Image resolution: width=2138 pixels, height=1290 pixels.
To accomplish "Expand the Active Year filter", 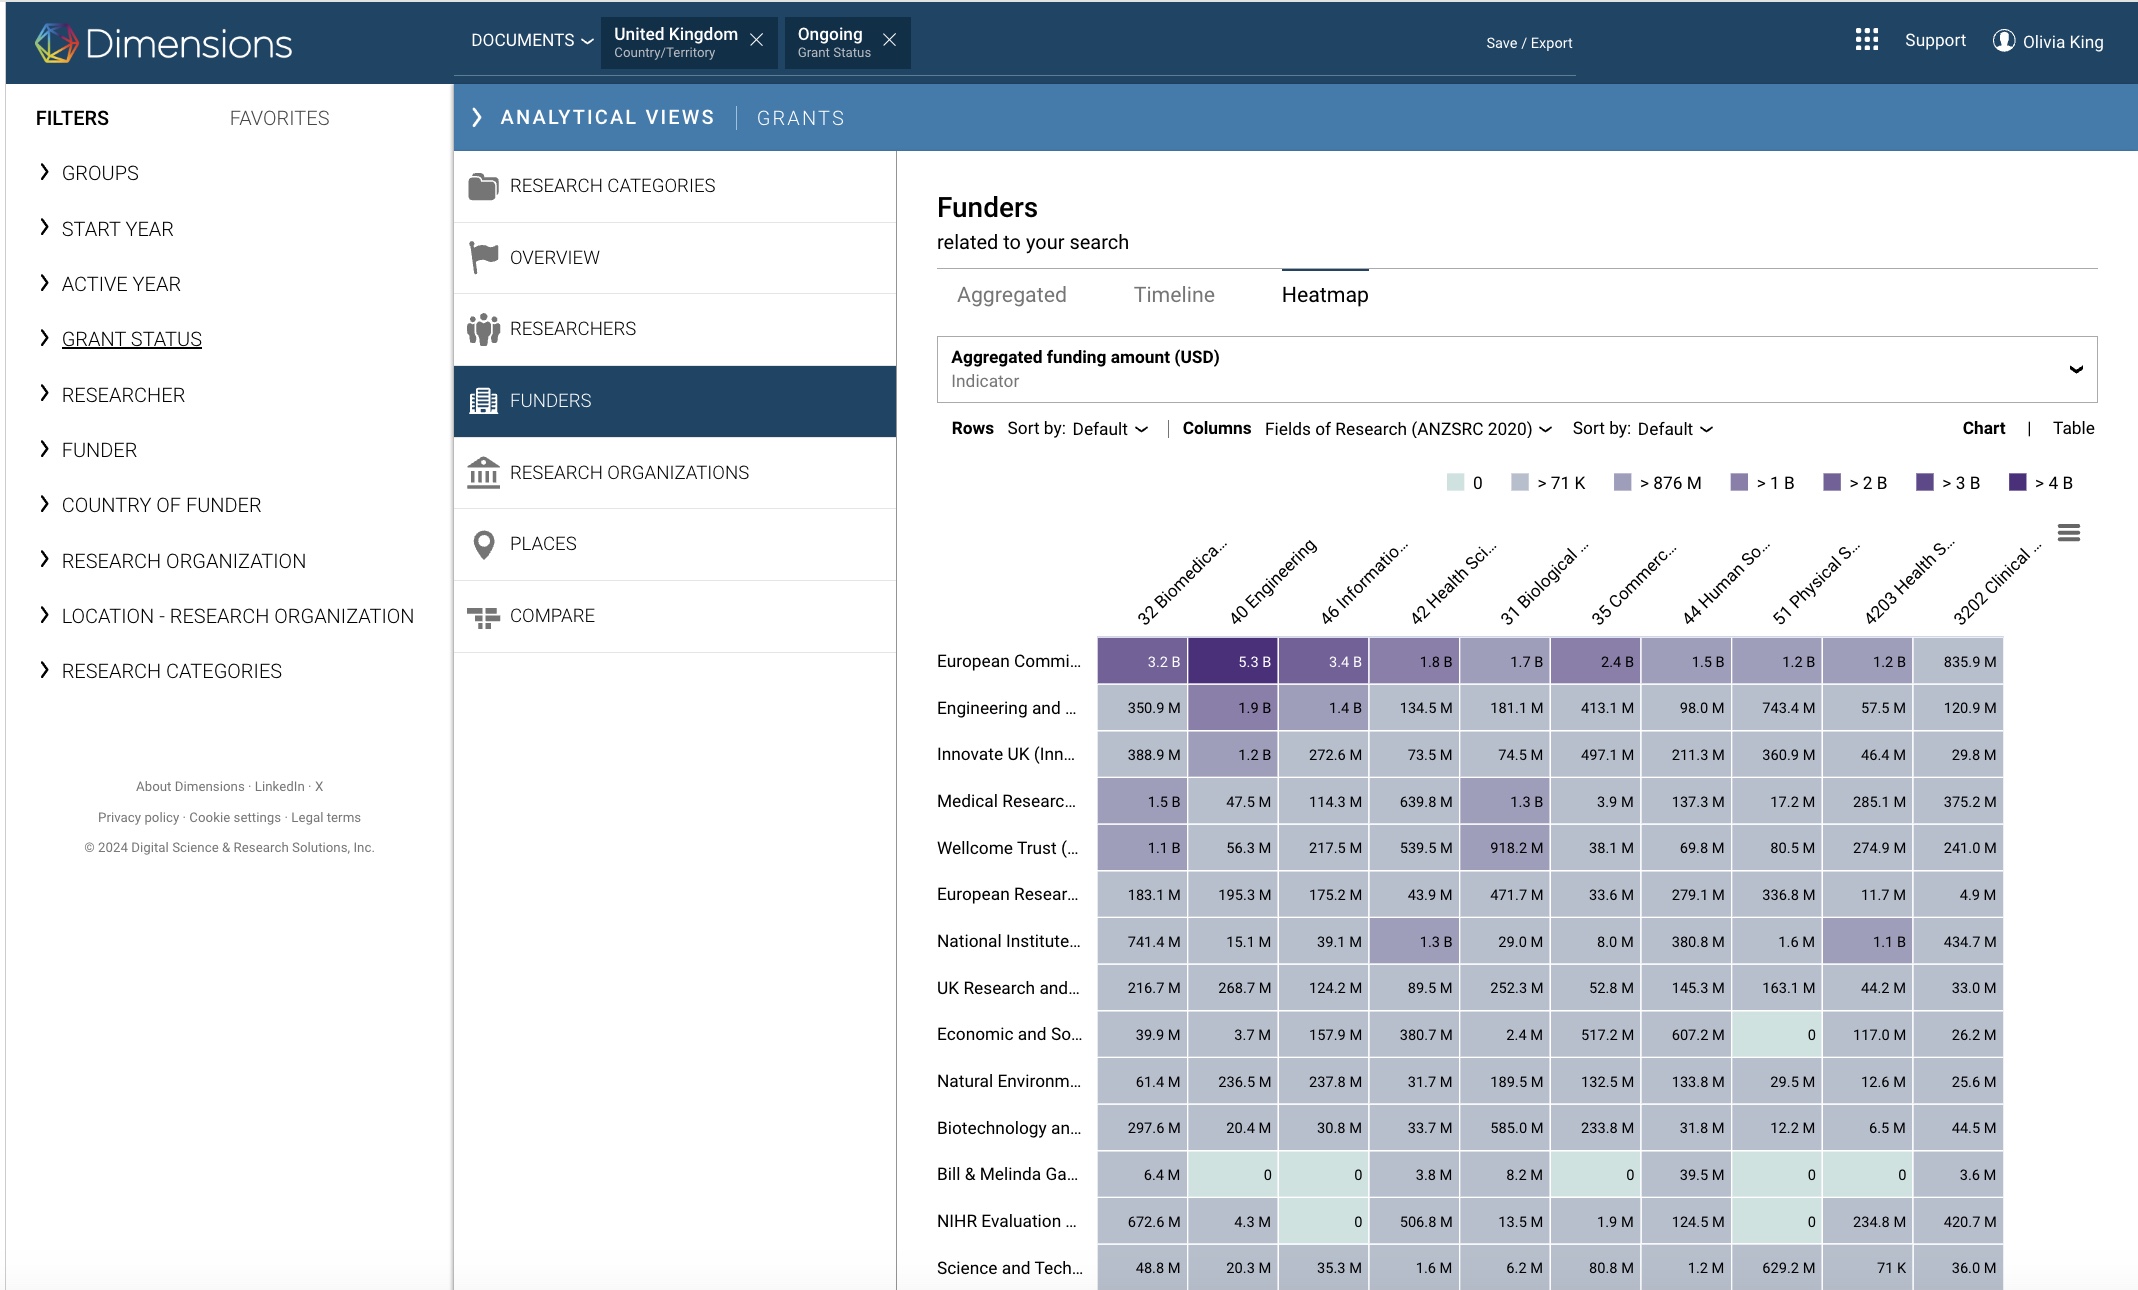I will (44, 283).
